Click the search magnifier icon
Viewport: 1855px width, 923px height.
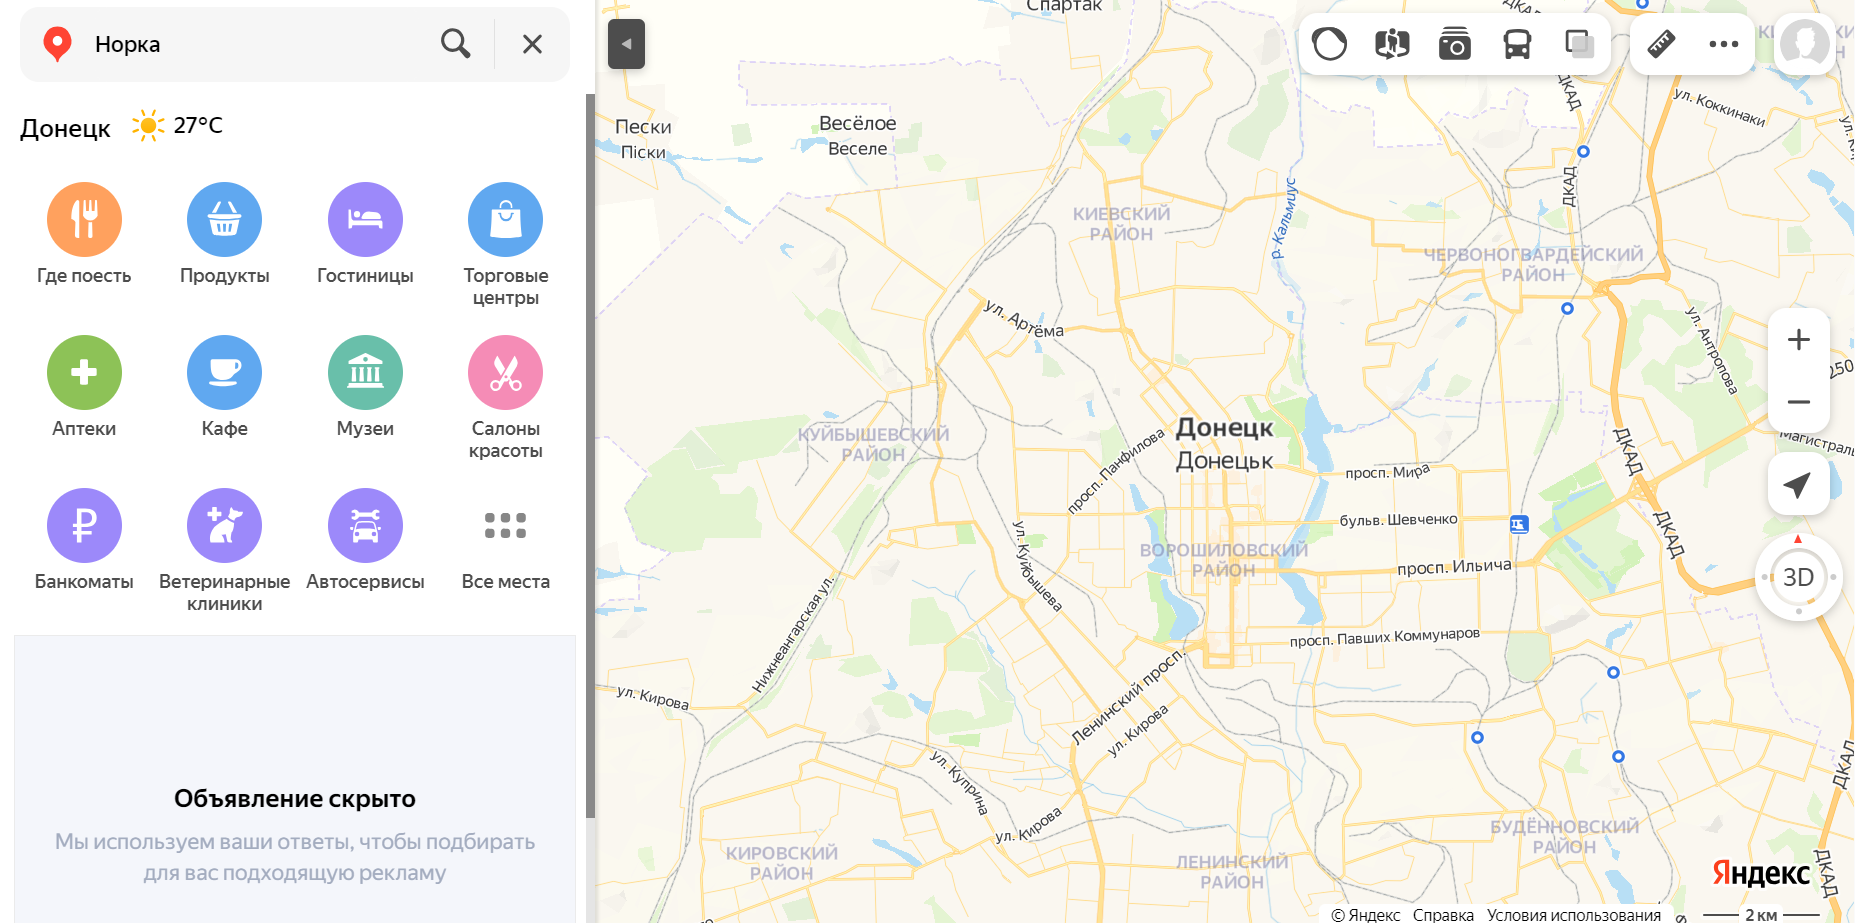click(456, 44)
